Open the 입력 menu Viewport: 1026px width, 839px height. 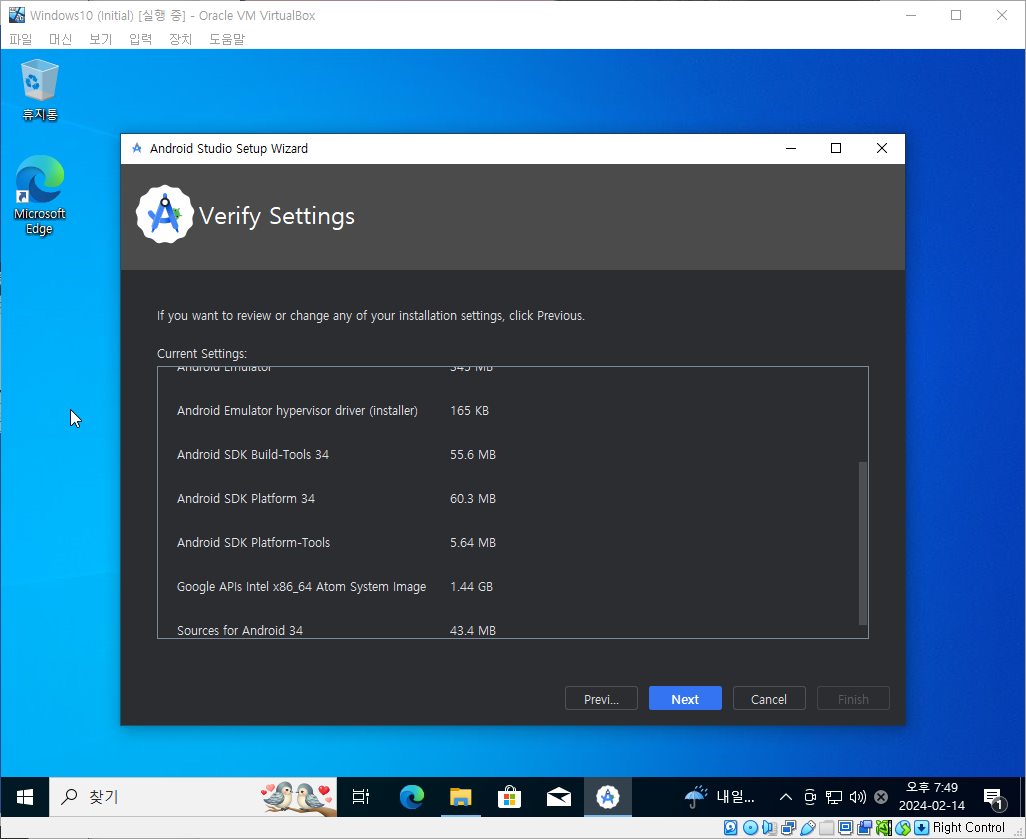point(140,39)
